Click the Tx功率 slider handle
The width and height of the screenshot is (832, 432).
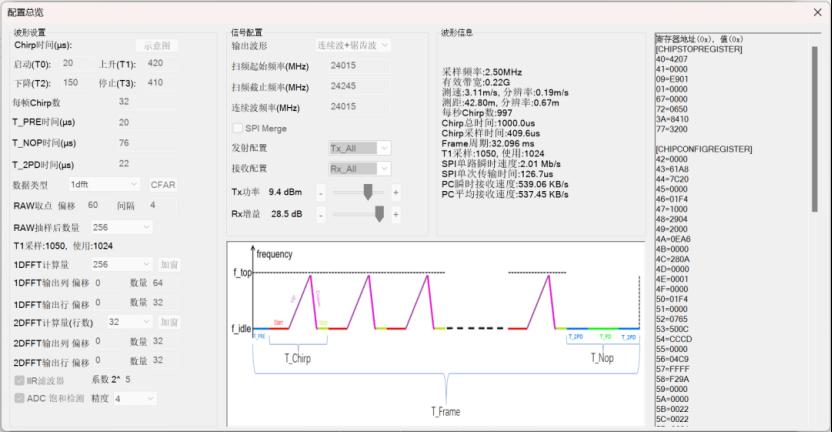coord(368,192)
